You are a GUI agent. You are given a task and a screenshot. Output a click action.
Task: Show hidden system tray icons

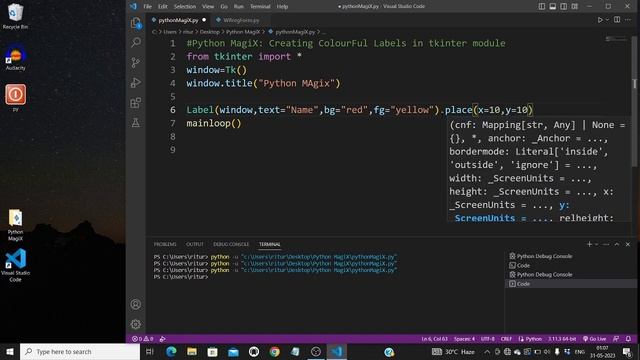pos(487,351)
